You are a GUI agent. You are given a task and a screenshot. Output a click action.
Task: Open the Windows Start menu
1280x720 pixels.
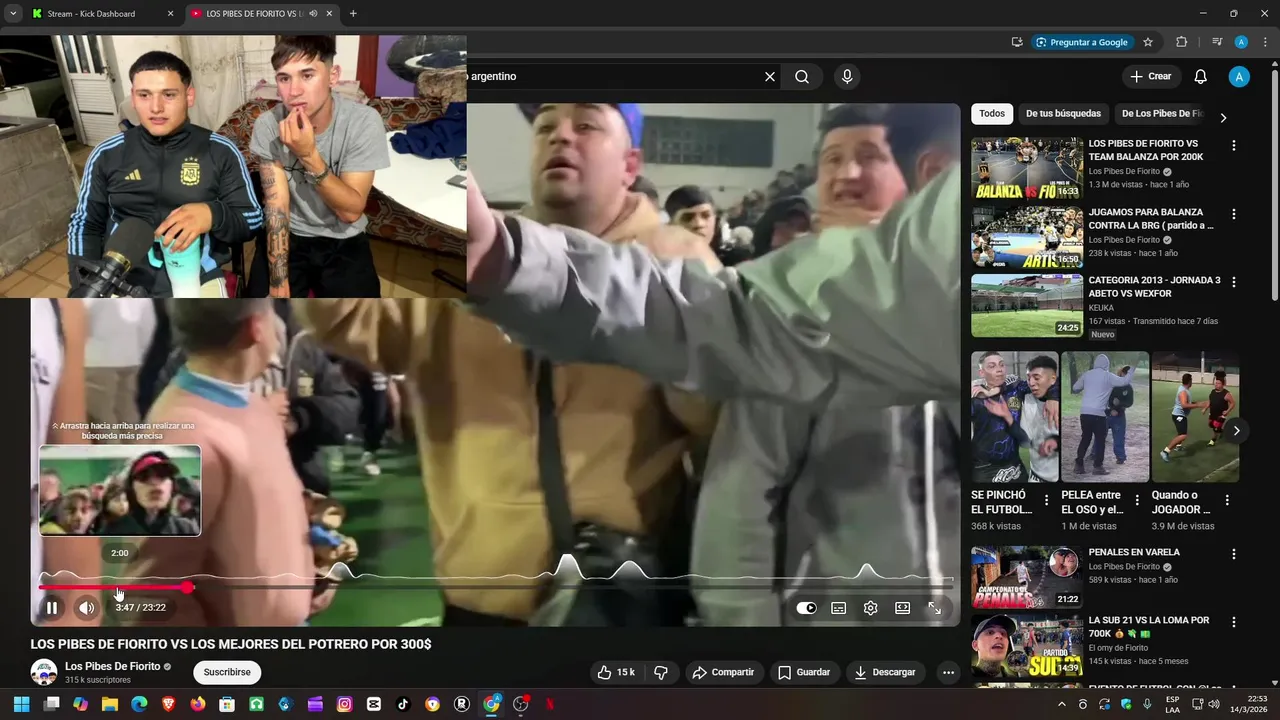(x=22, y=704)
